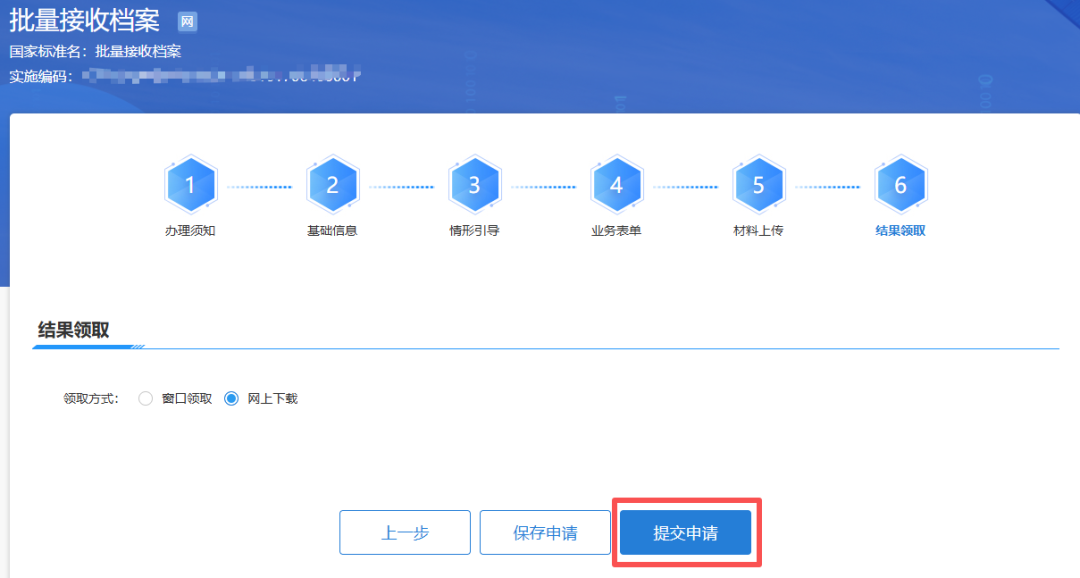Click the step 2 hexagon icon
The height and width of the screenshot is (578, 1080).
click(x=332, y=185)
